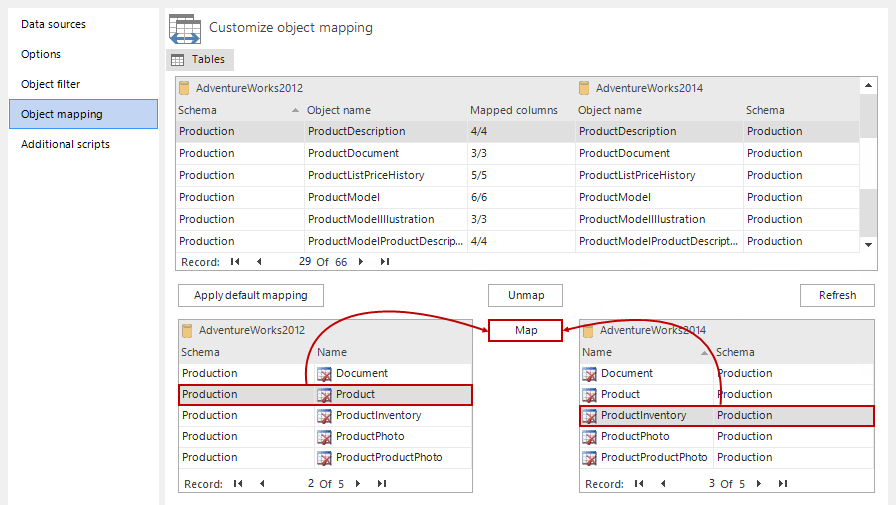Sort top grid by AdventureWorks2012 Object name
This screenshot has width=896, height=505.
point(385,110)
